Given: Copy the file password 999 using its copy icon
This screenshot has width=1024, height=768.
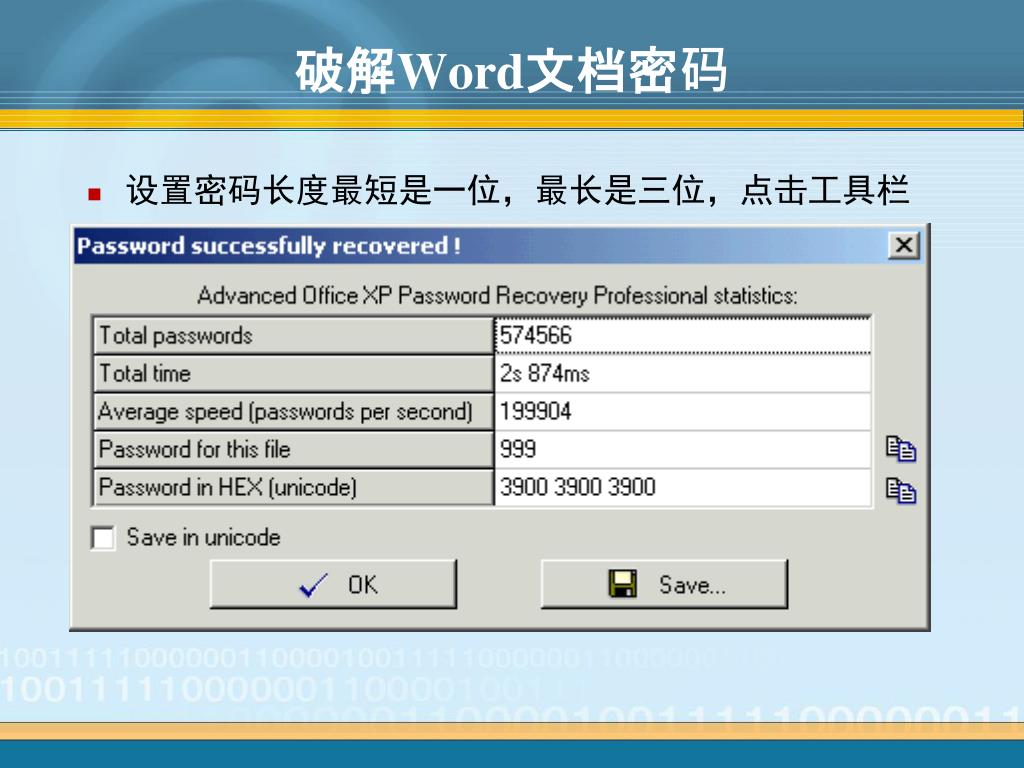Looking at the screenshot, I should (x=901, y=449).
